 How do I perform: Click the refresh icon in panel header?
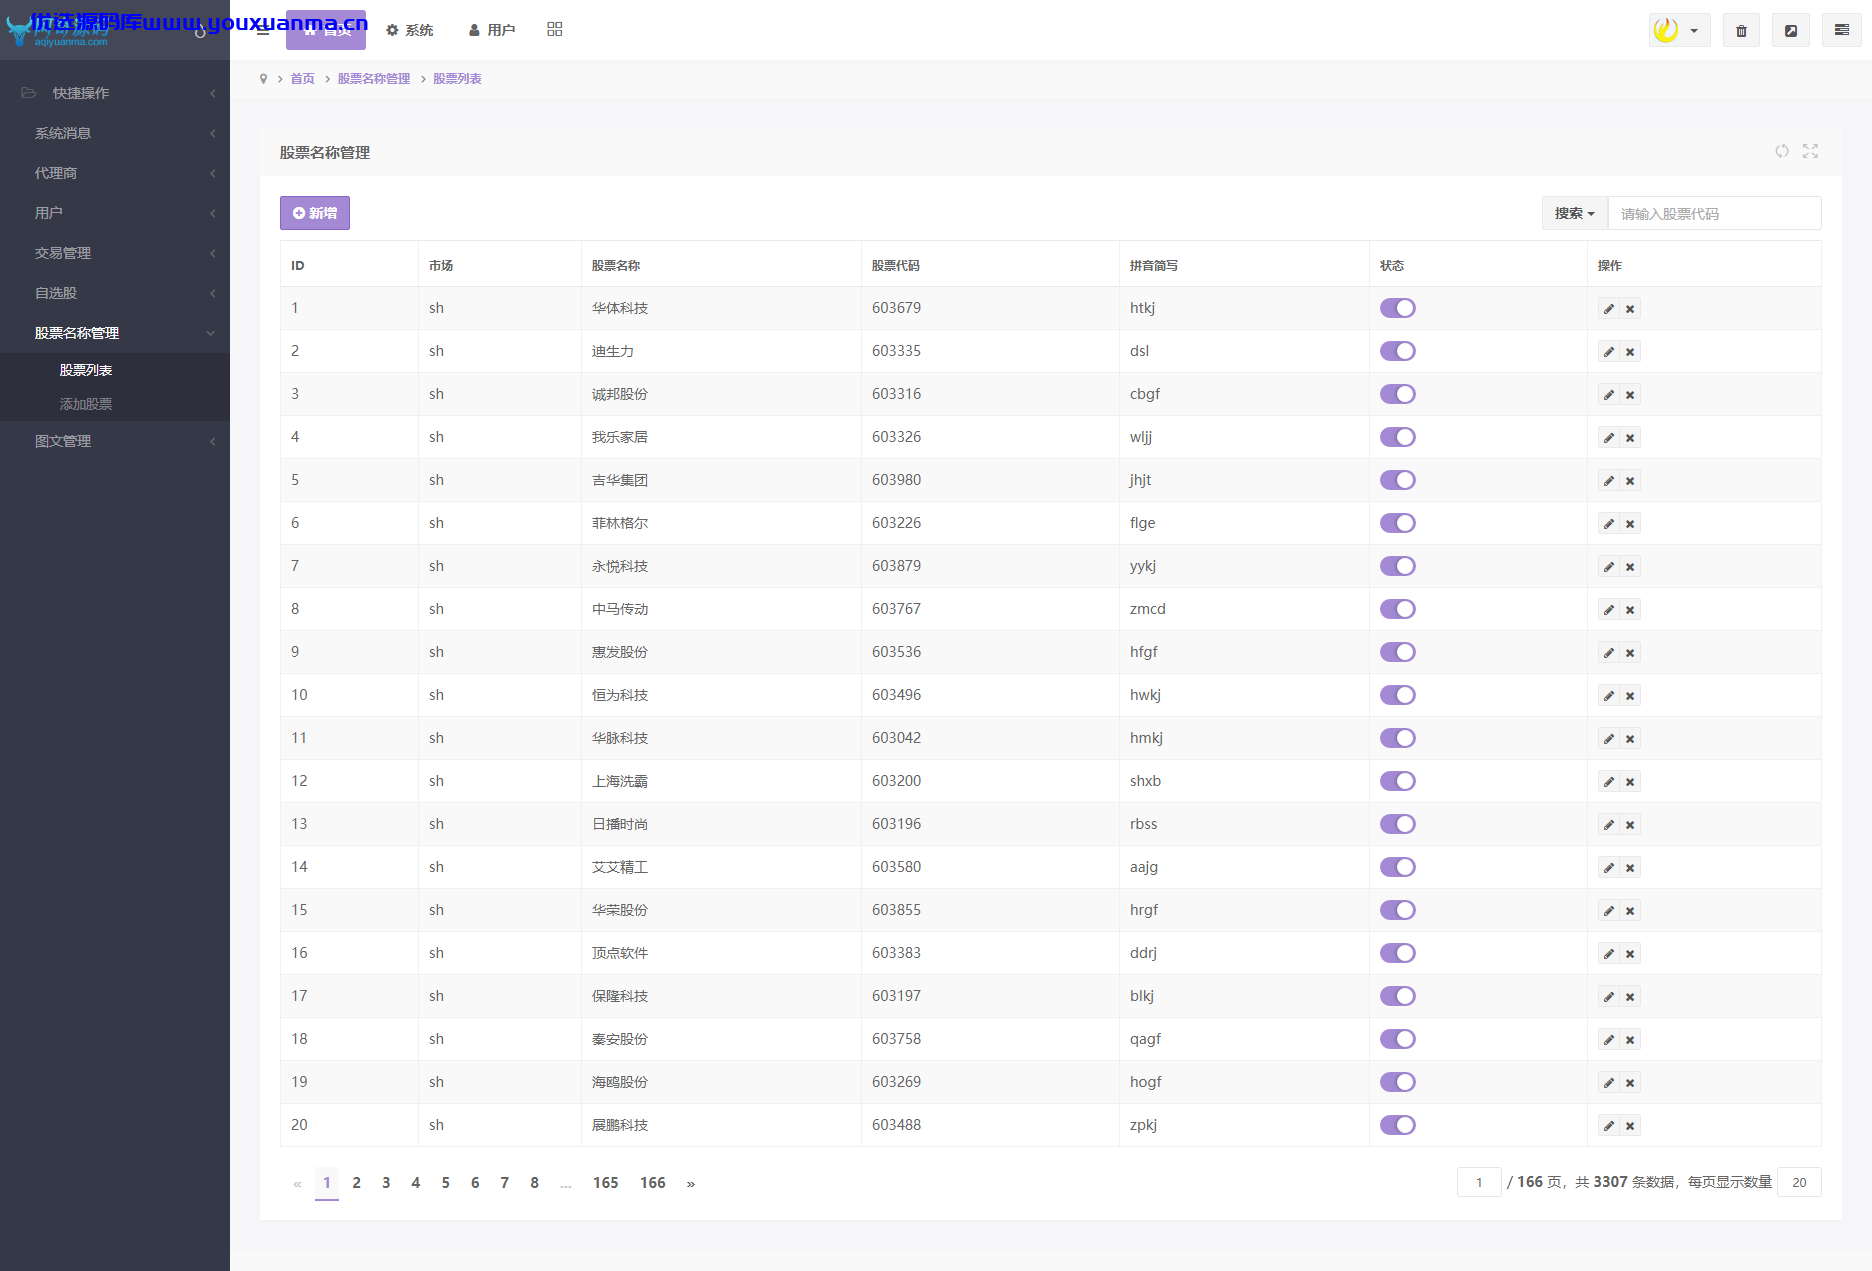tap(1782, 151)
